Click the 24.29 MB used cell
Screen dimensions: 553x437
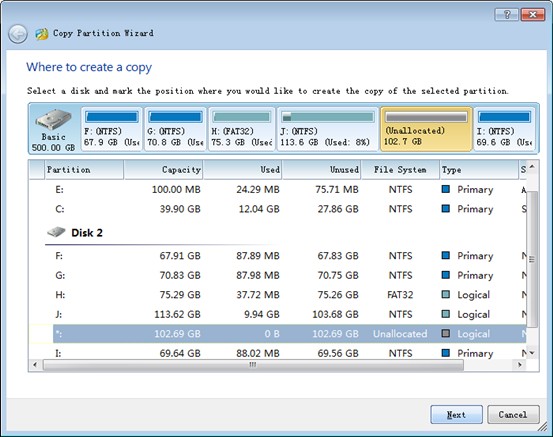(x=258, y=189)
